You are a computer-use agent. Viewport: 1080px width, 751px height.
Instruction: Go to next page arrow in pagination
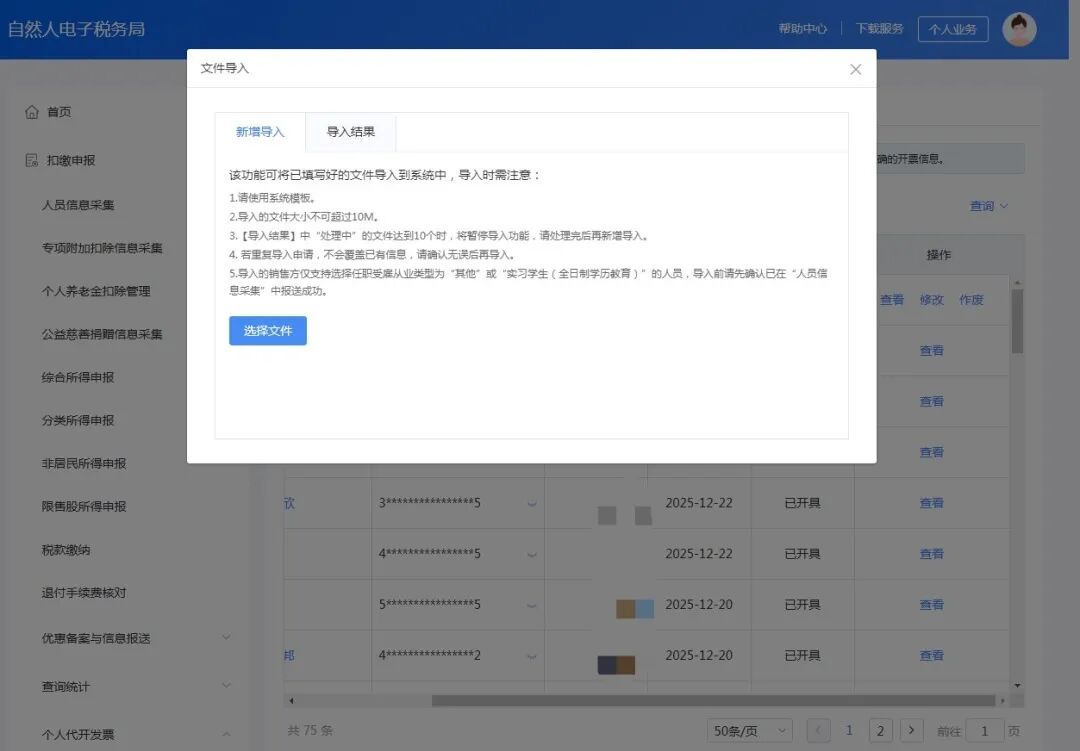911,731
